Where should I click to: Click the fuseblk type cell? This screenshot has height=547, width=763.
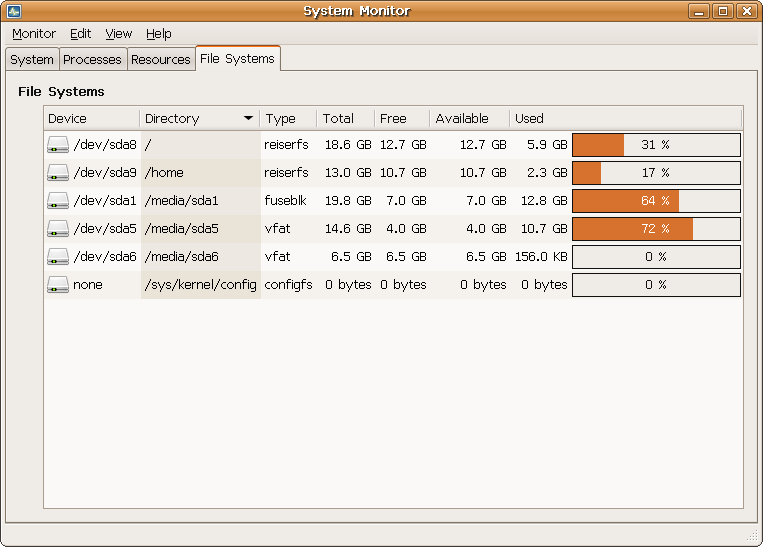pos(286,201)
